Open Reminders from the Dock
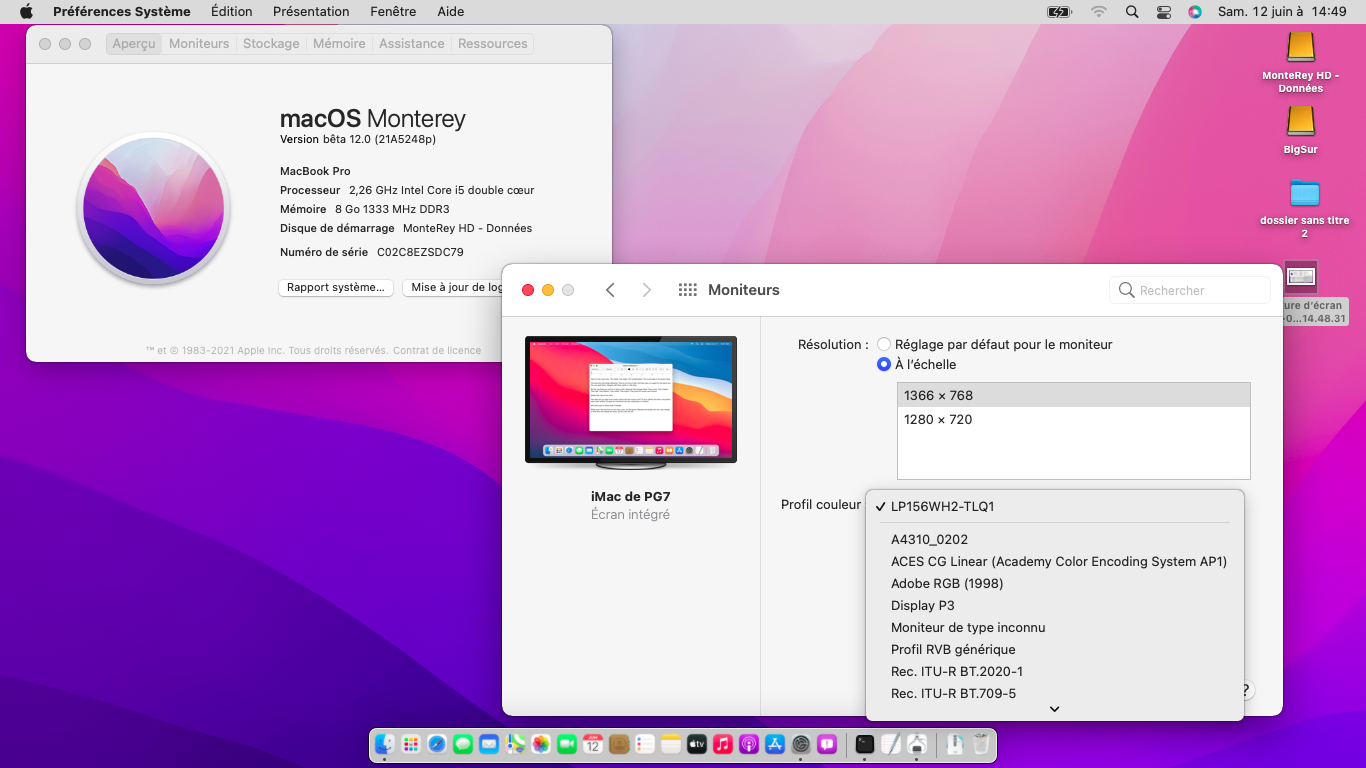This screenshot has width=1366, height=768. coord(645,744)
